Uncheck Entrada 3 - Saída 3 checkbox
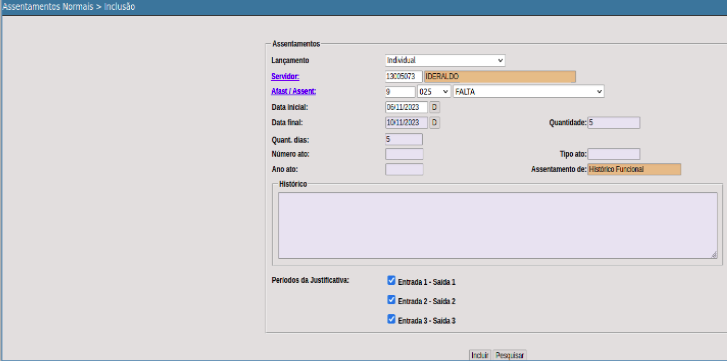The image size is (727, 361). [391, 319]
